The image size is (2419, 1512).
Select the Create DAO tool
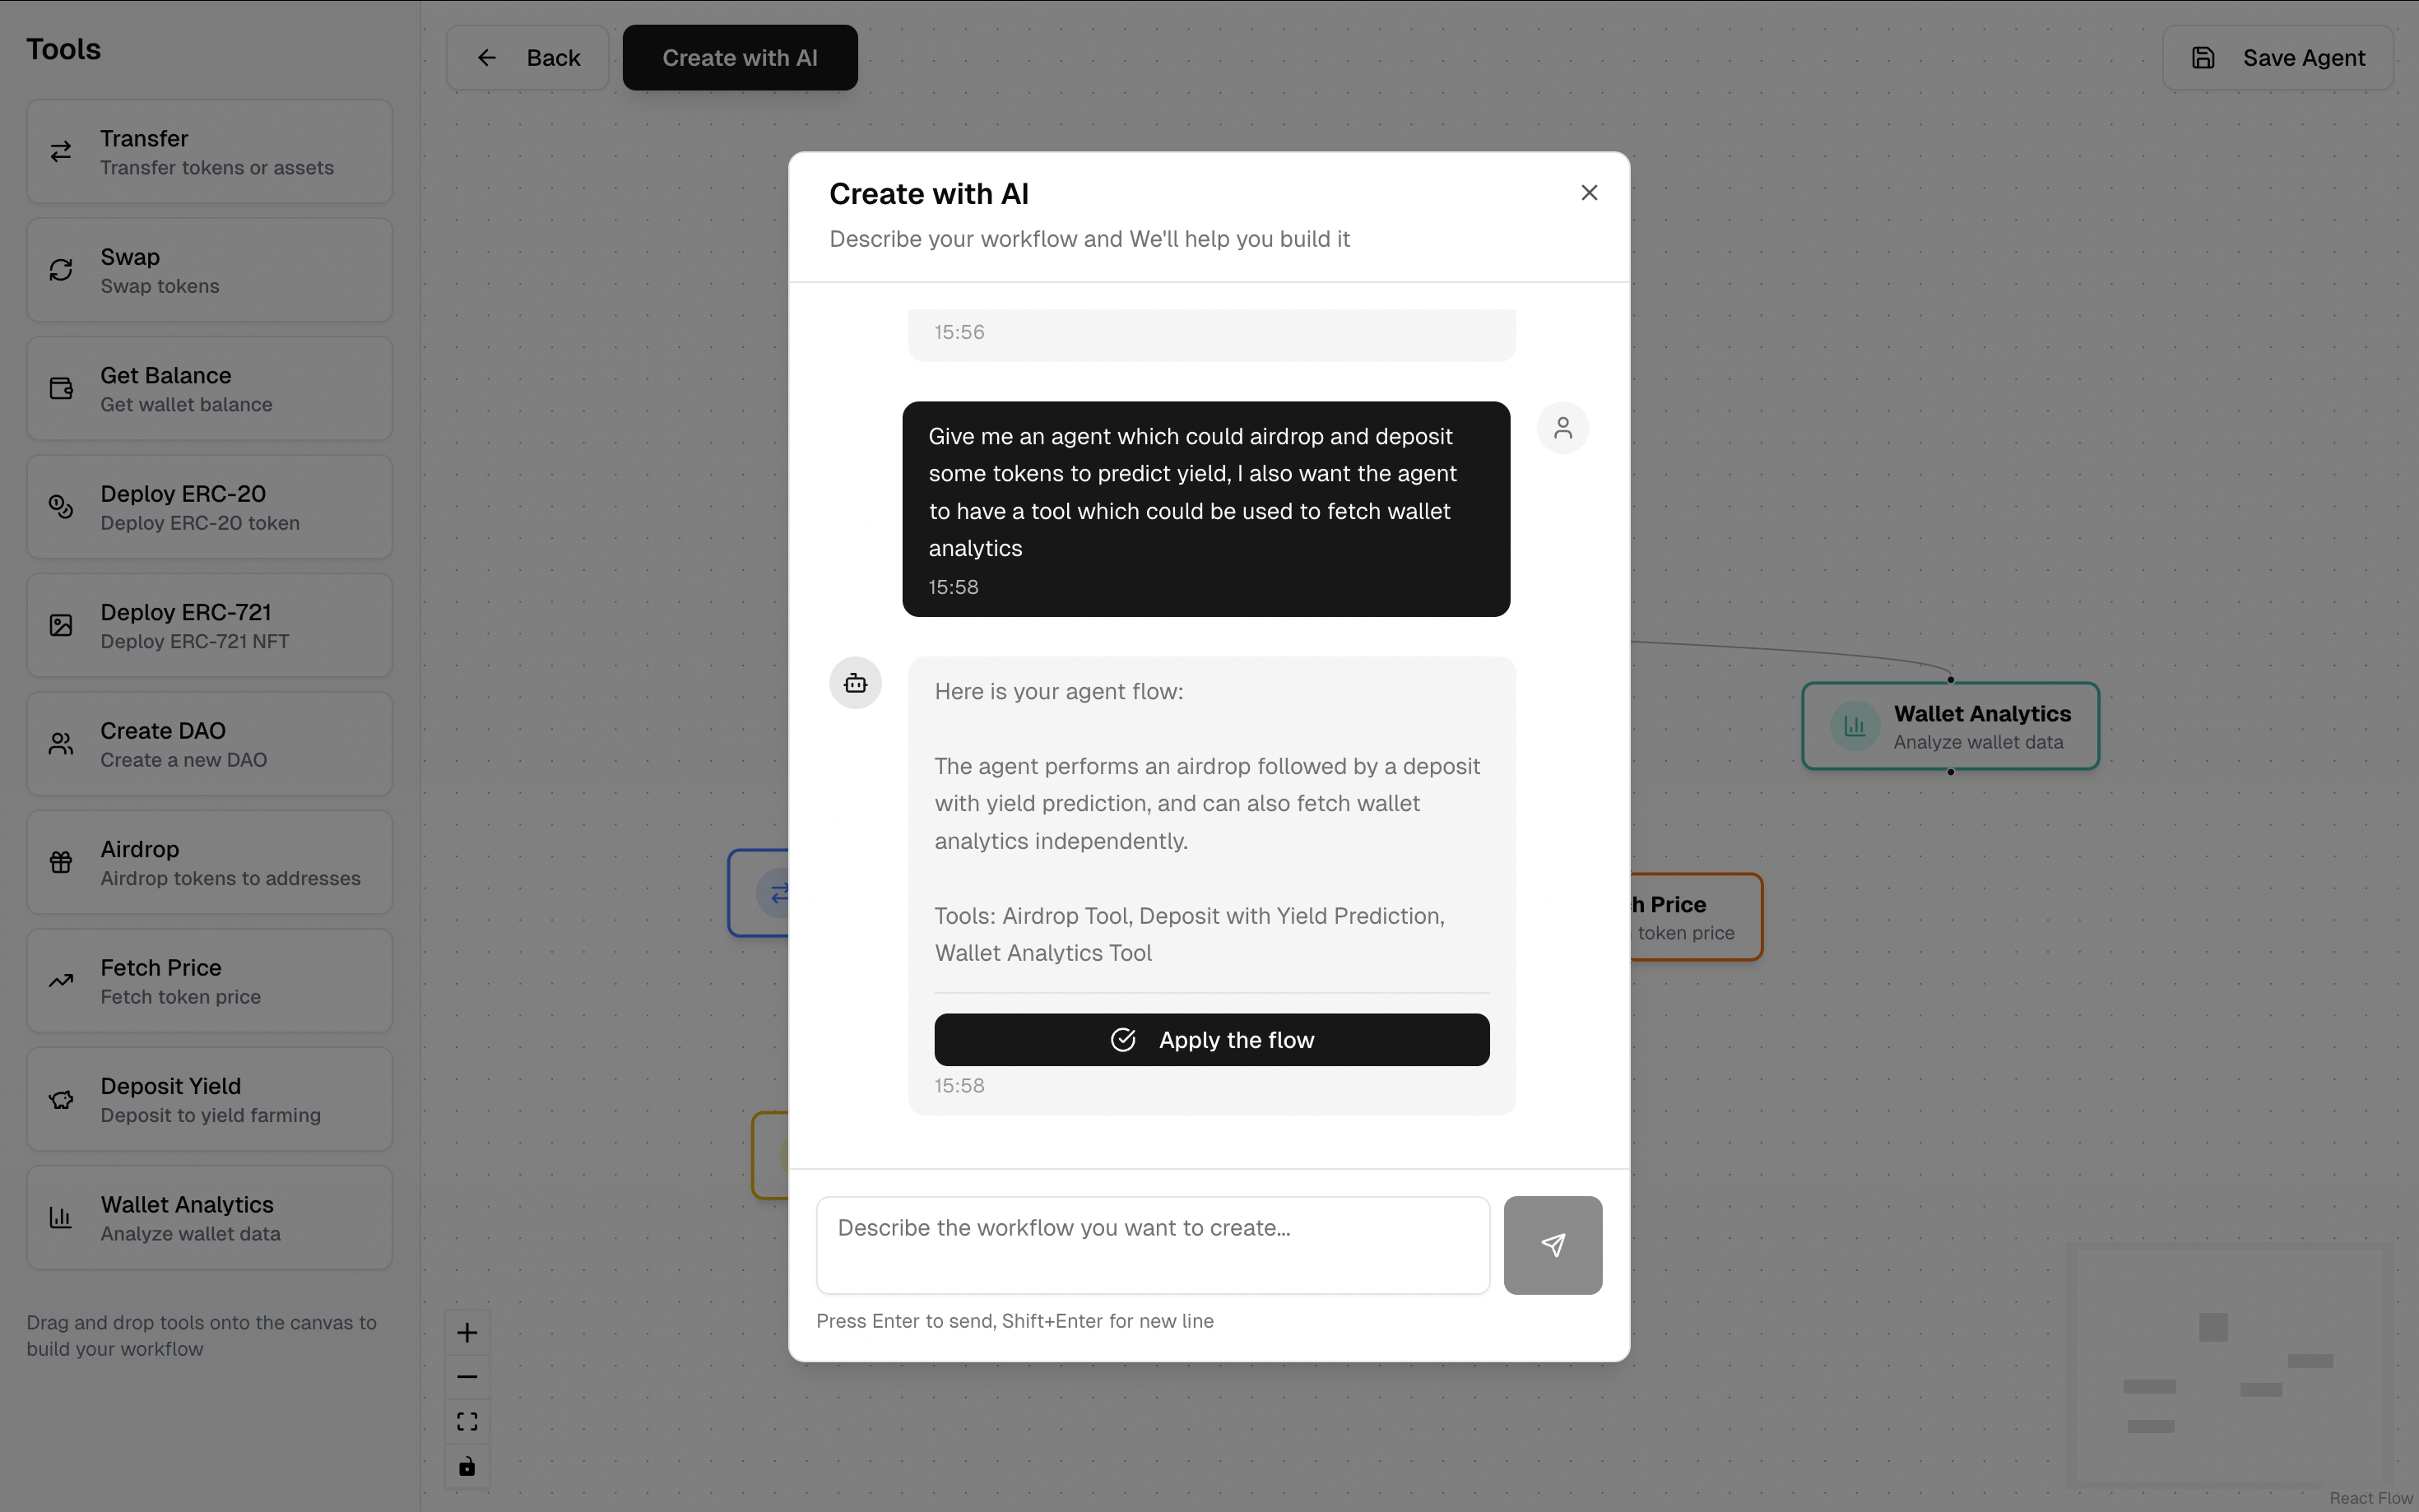(x=209, y=744)
